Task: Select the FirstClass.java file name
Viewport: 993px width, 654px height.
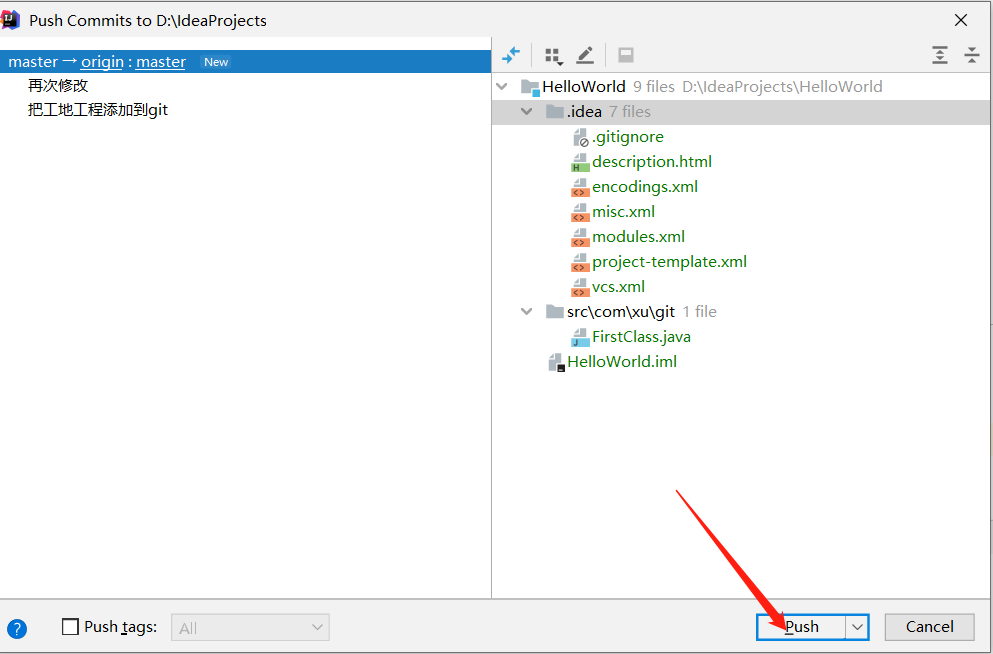Action: coord(642,337)
